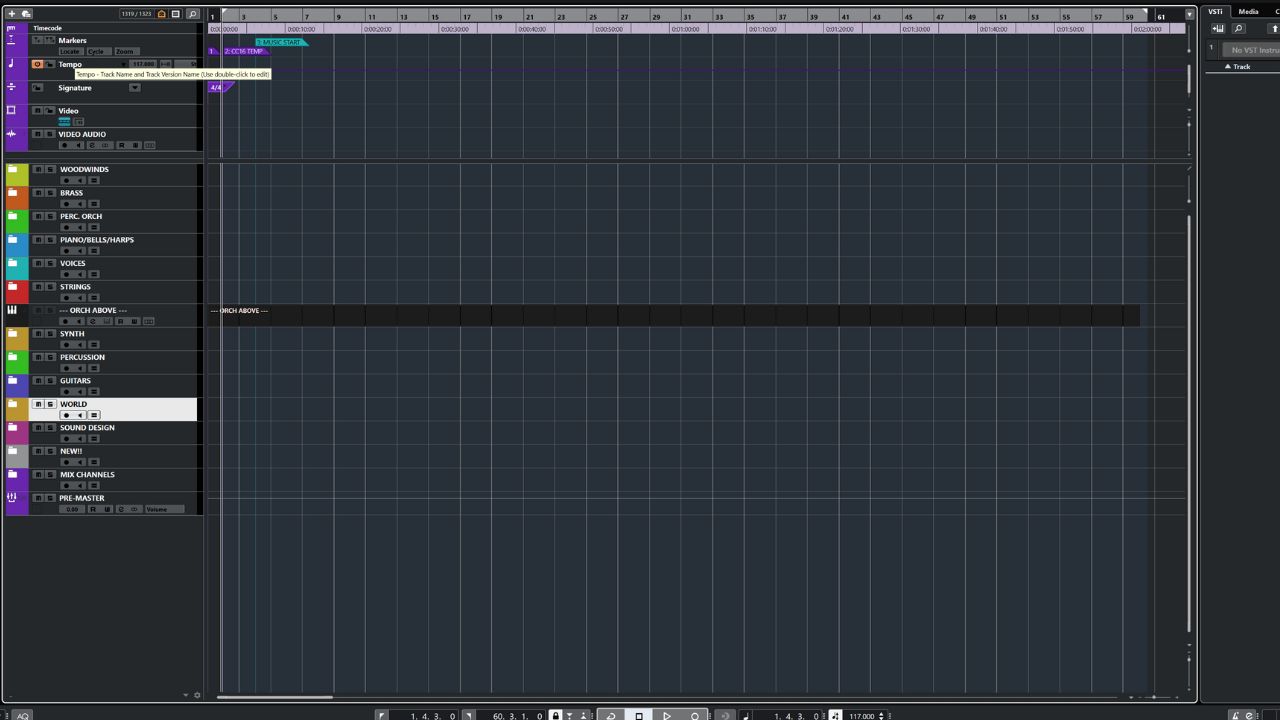Viewport: 1280px width, 720px height.
Task: Expand the VOICES folder track
Action: [x=12, y=263]
